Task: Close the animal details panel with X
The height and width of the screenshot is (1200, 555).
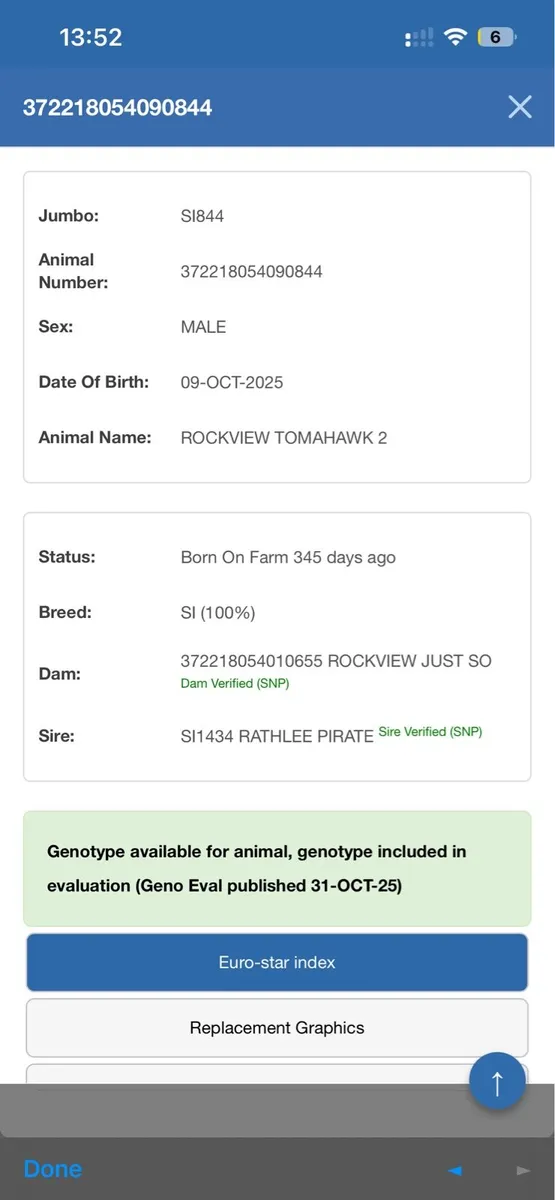Action: click(519, 107)
